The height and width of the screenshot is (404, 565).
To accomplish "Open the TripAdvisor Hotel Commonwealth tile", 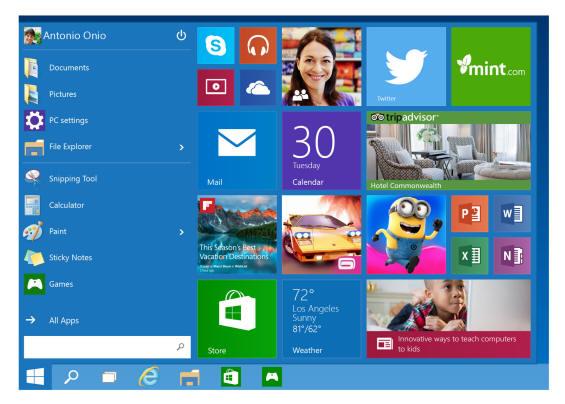I will 449,151.
